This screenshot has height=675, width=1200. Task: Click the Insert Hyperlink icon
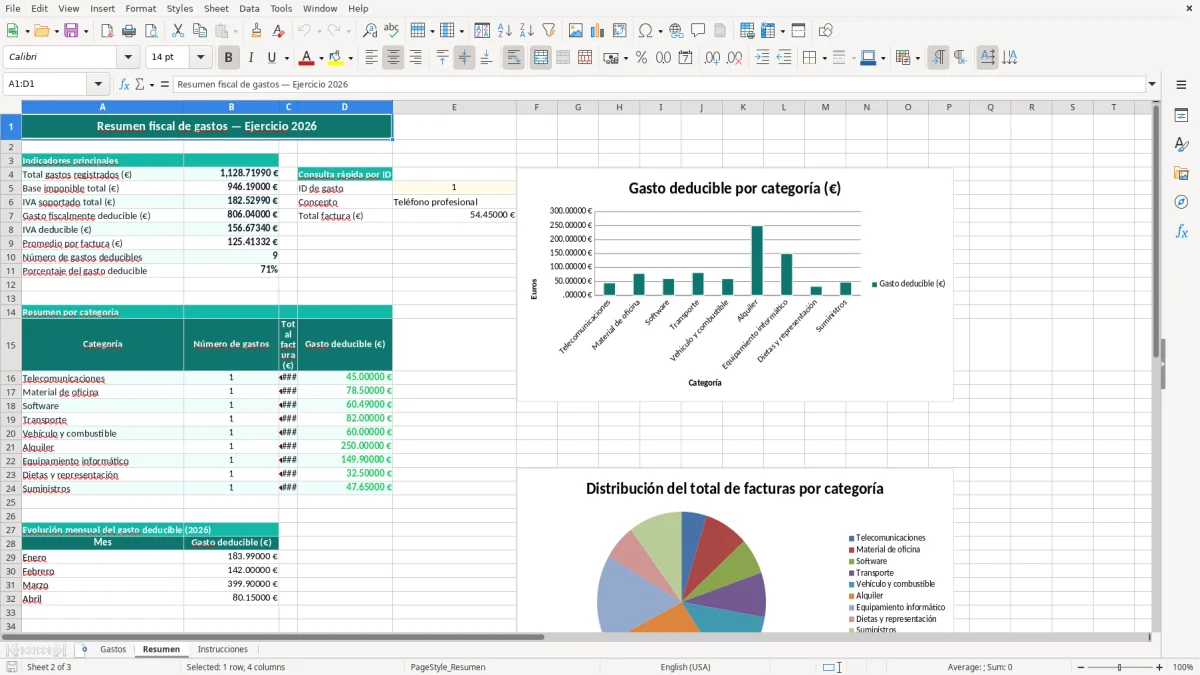click(x=676, y=31)
